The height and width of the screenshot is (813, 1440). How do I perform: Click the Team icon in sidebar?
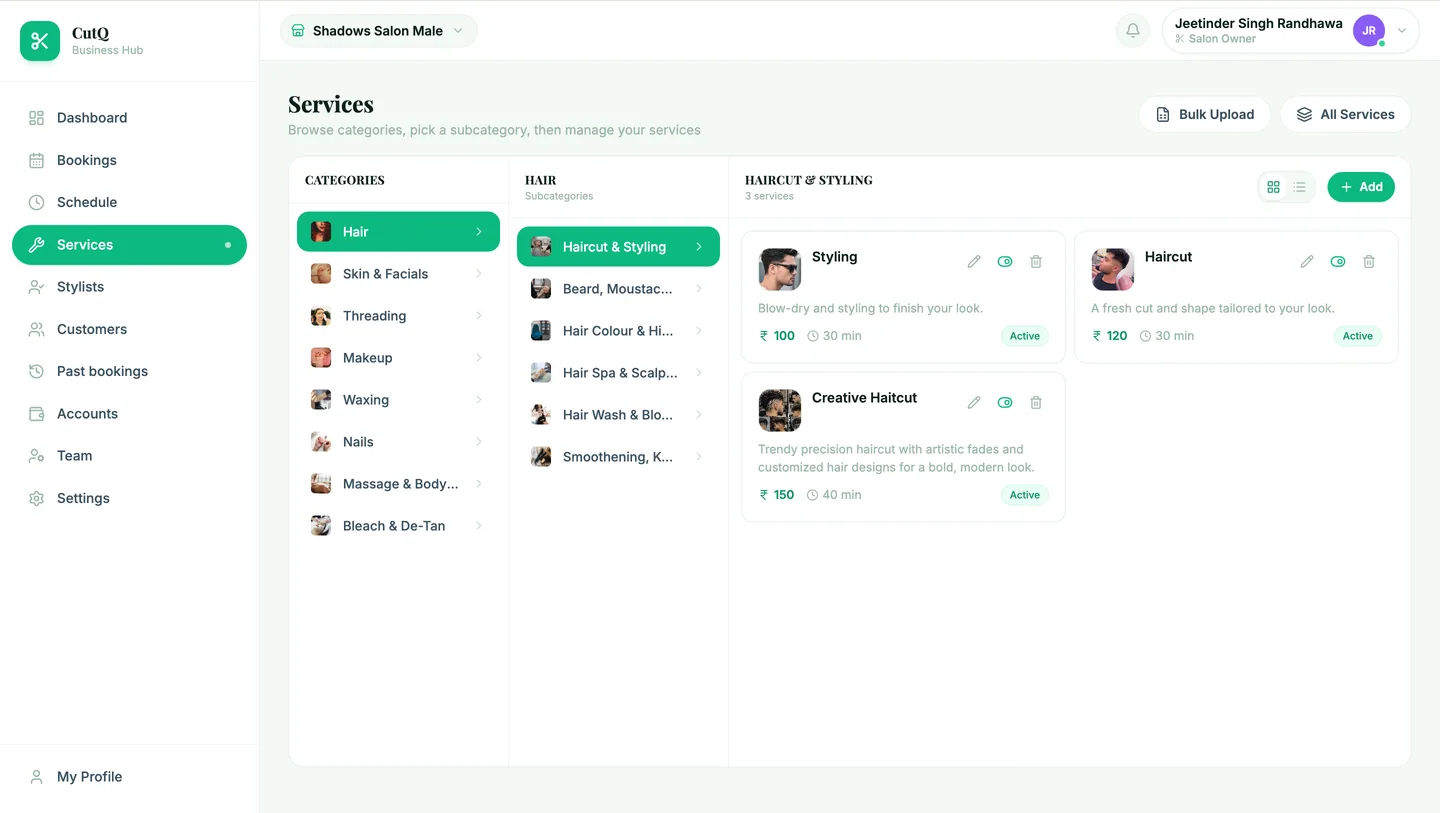click(37, 456)
